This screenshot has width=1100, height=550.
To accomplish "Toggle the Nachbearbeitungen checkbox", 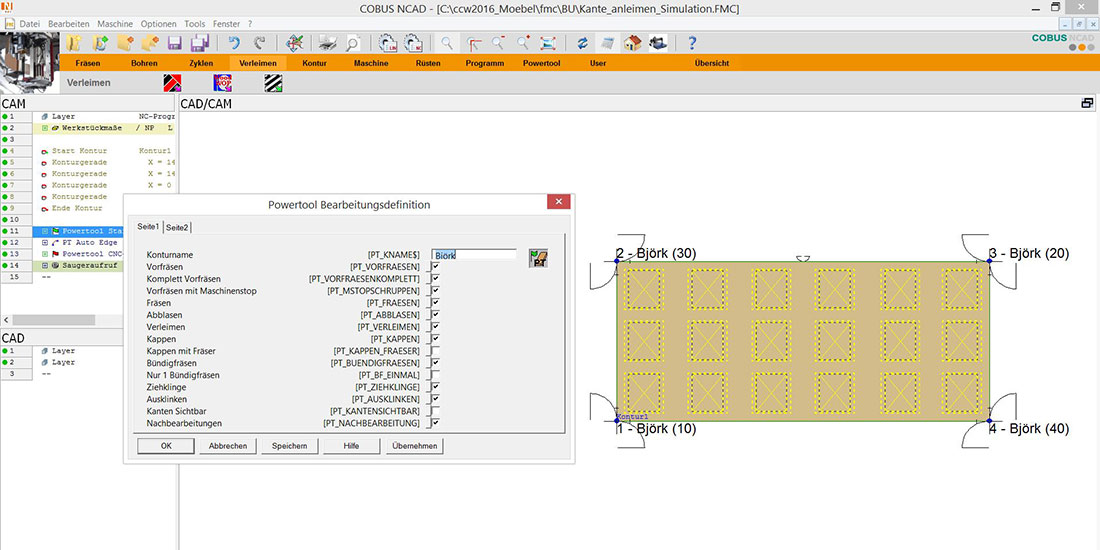I will point(435,423).
